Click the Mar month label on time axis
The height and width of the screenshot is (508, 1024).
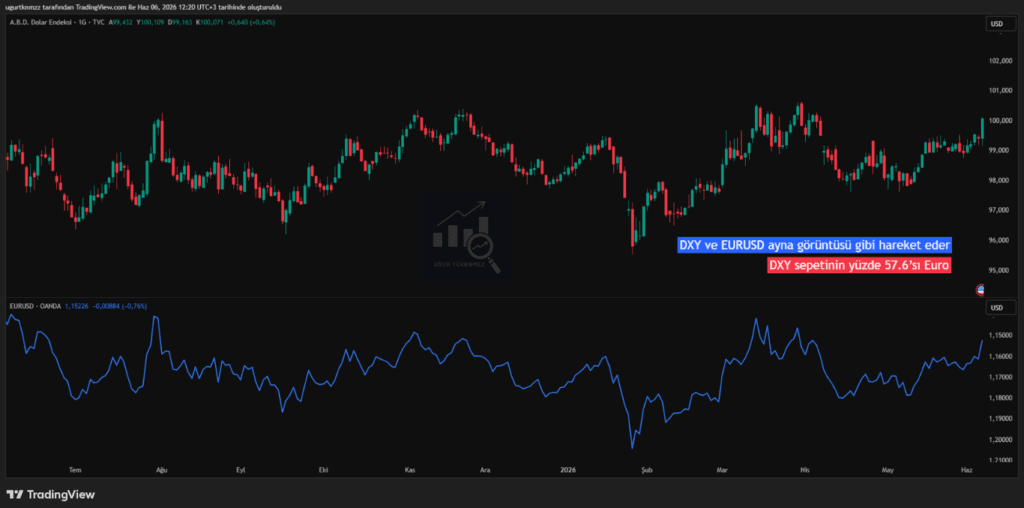click(722, 469)
